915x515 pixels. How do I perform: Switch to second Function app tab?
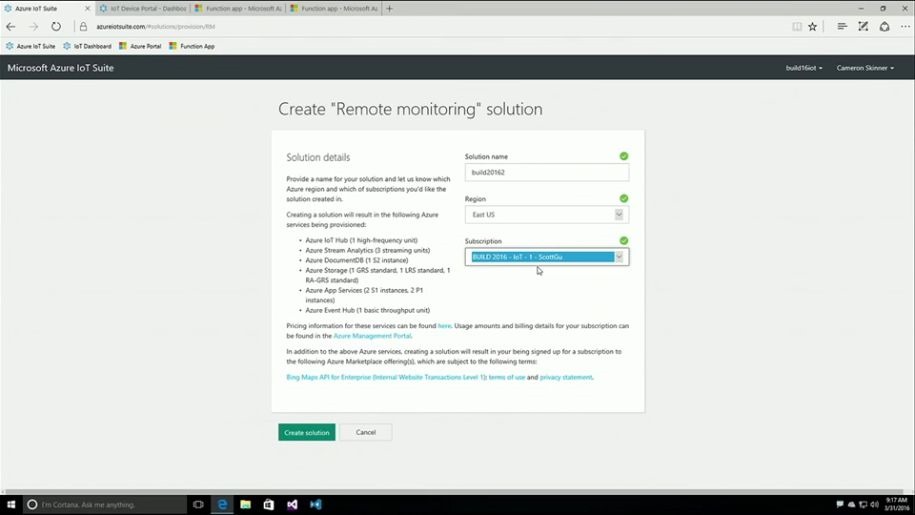click(x=334, y=9)
